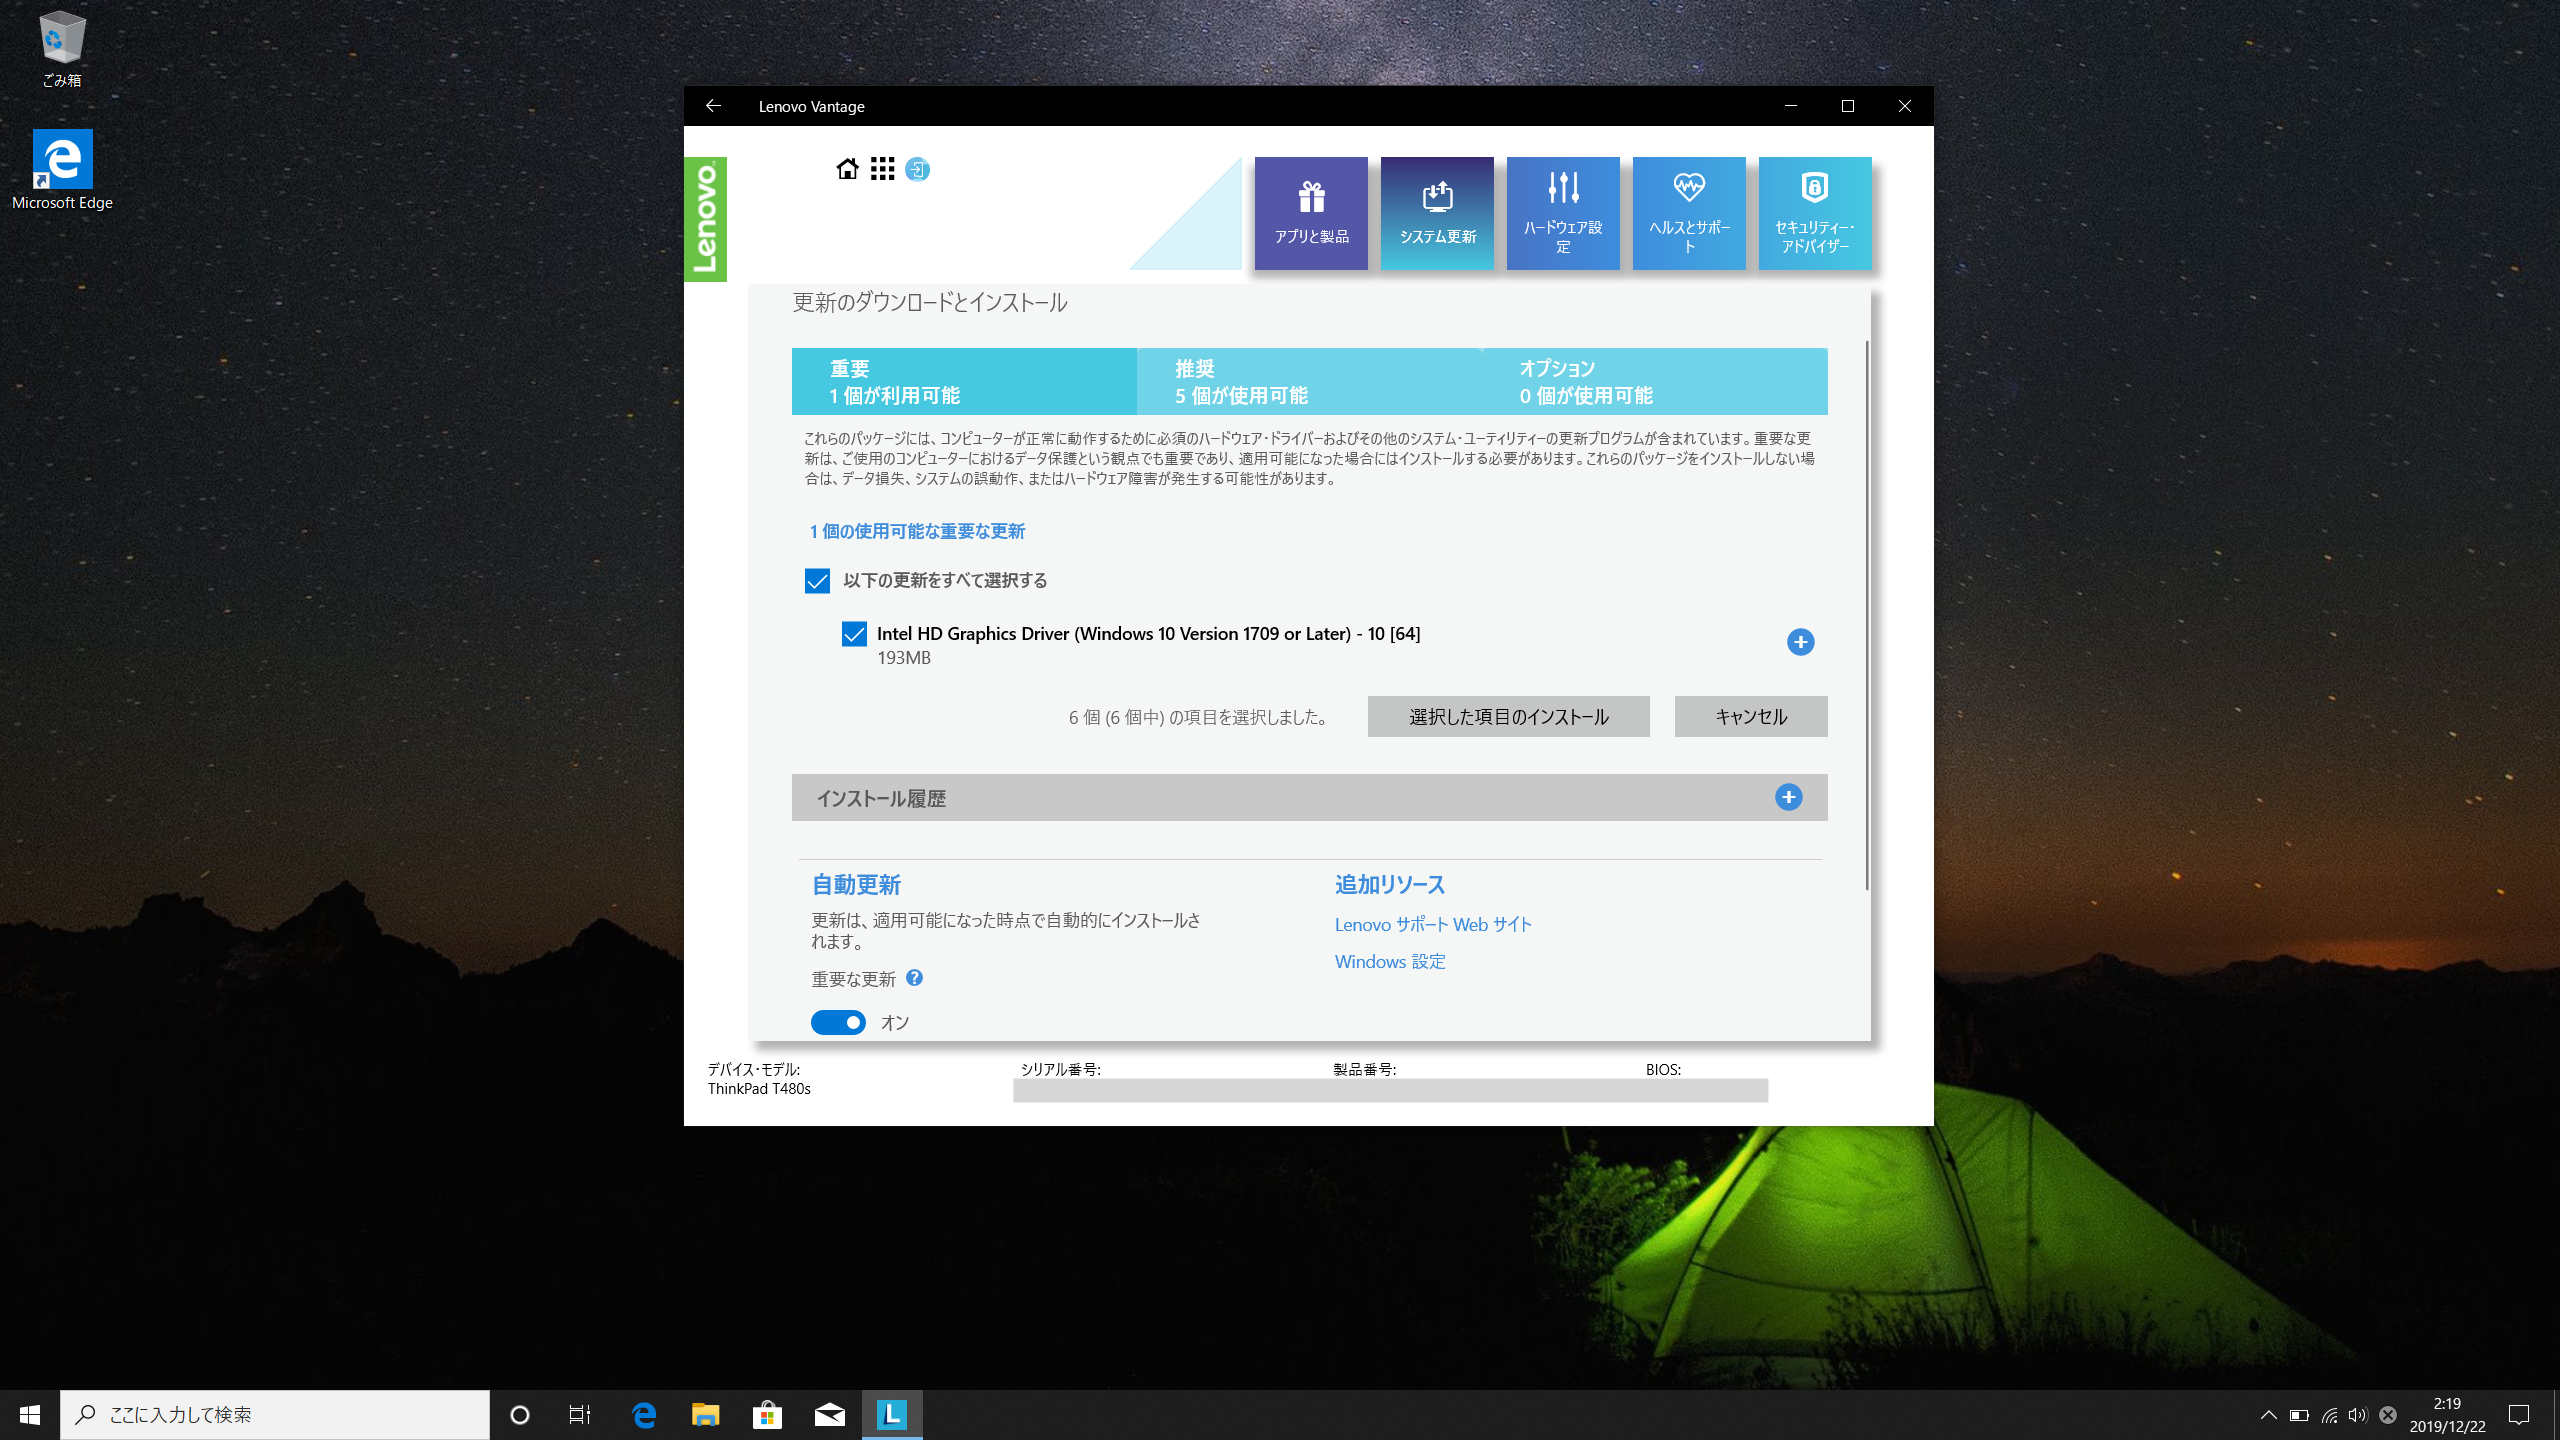The image size is (2560, 1440).
Task: Open Cortana from the taskbar
Action: tap(519, 1415)
